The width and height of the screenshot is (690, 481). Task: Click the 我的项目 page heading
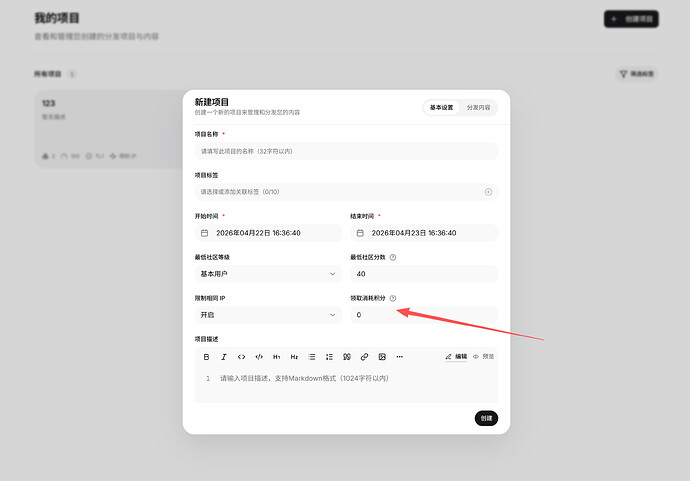tap(57, 18)
